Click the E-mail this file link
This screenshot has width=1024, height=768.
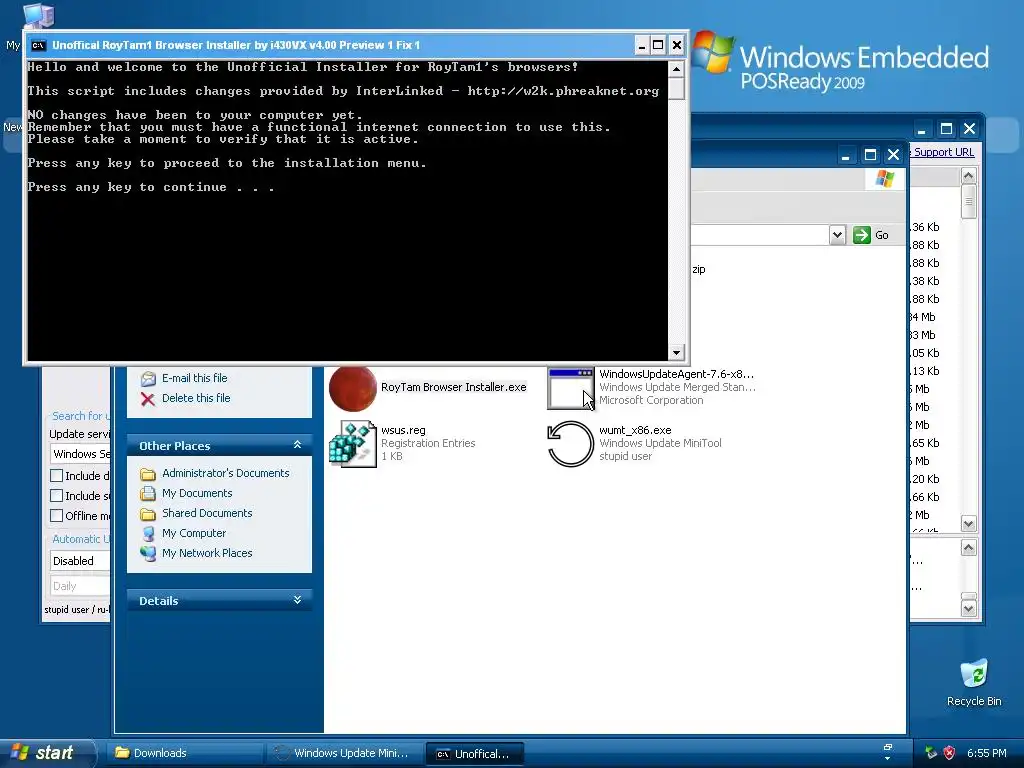click(x=195, y=378)
